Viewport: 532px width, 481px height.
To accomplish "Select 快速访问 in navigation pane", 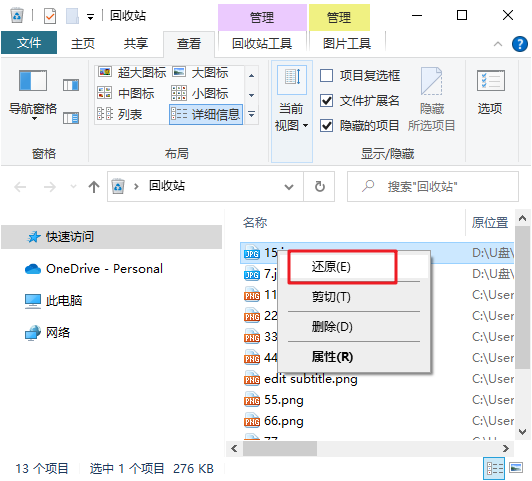I will coord(111,237).
